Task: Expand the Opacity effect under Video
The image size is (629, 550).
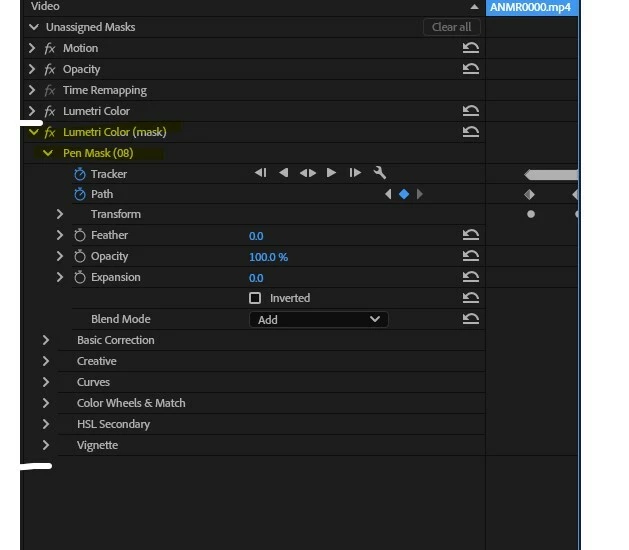Action: [32, 69]
